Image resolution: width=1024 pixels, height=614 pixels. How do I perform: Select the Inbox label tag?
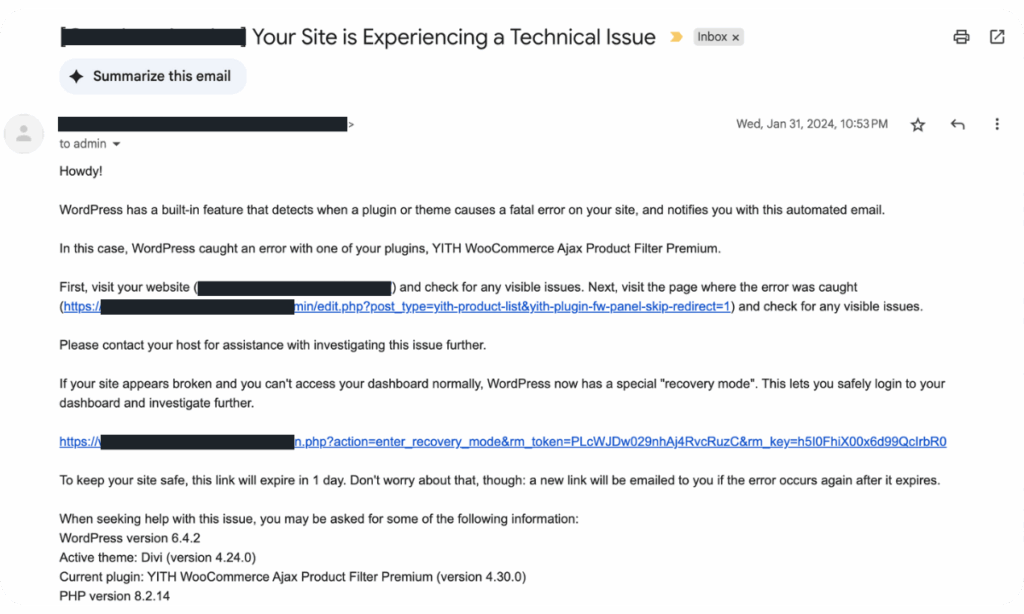click(x=712, y=36)
